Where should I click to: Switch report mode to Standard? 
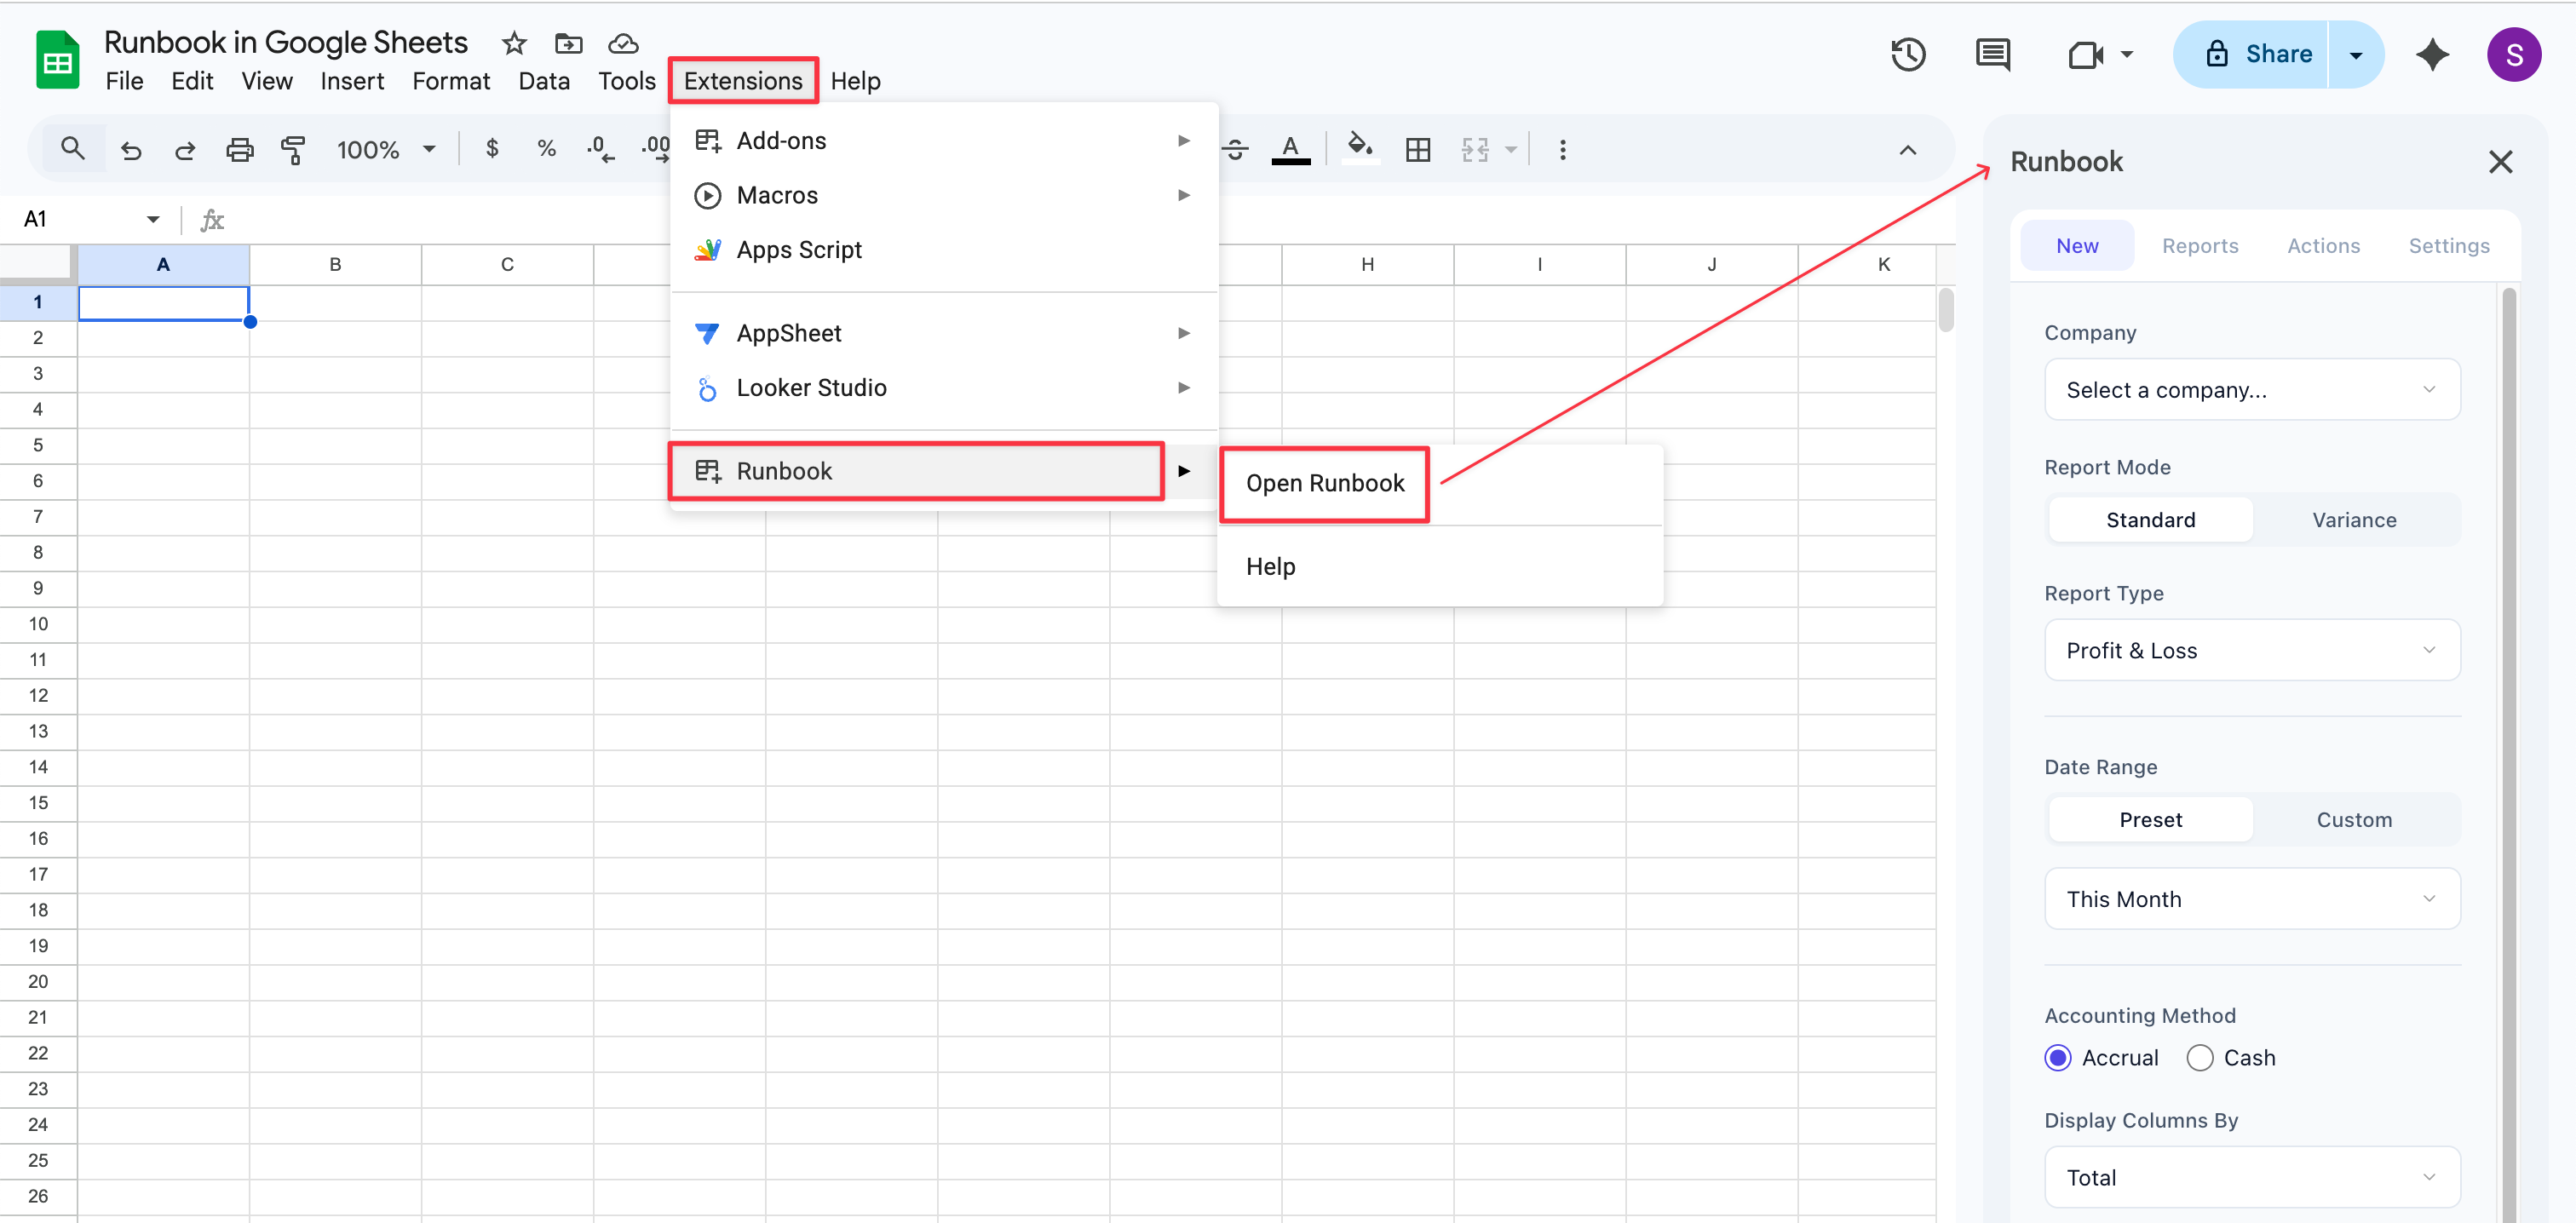2150,519
